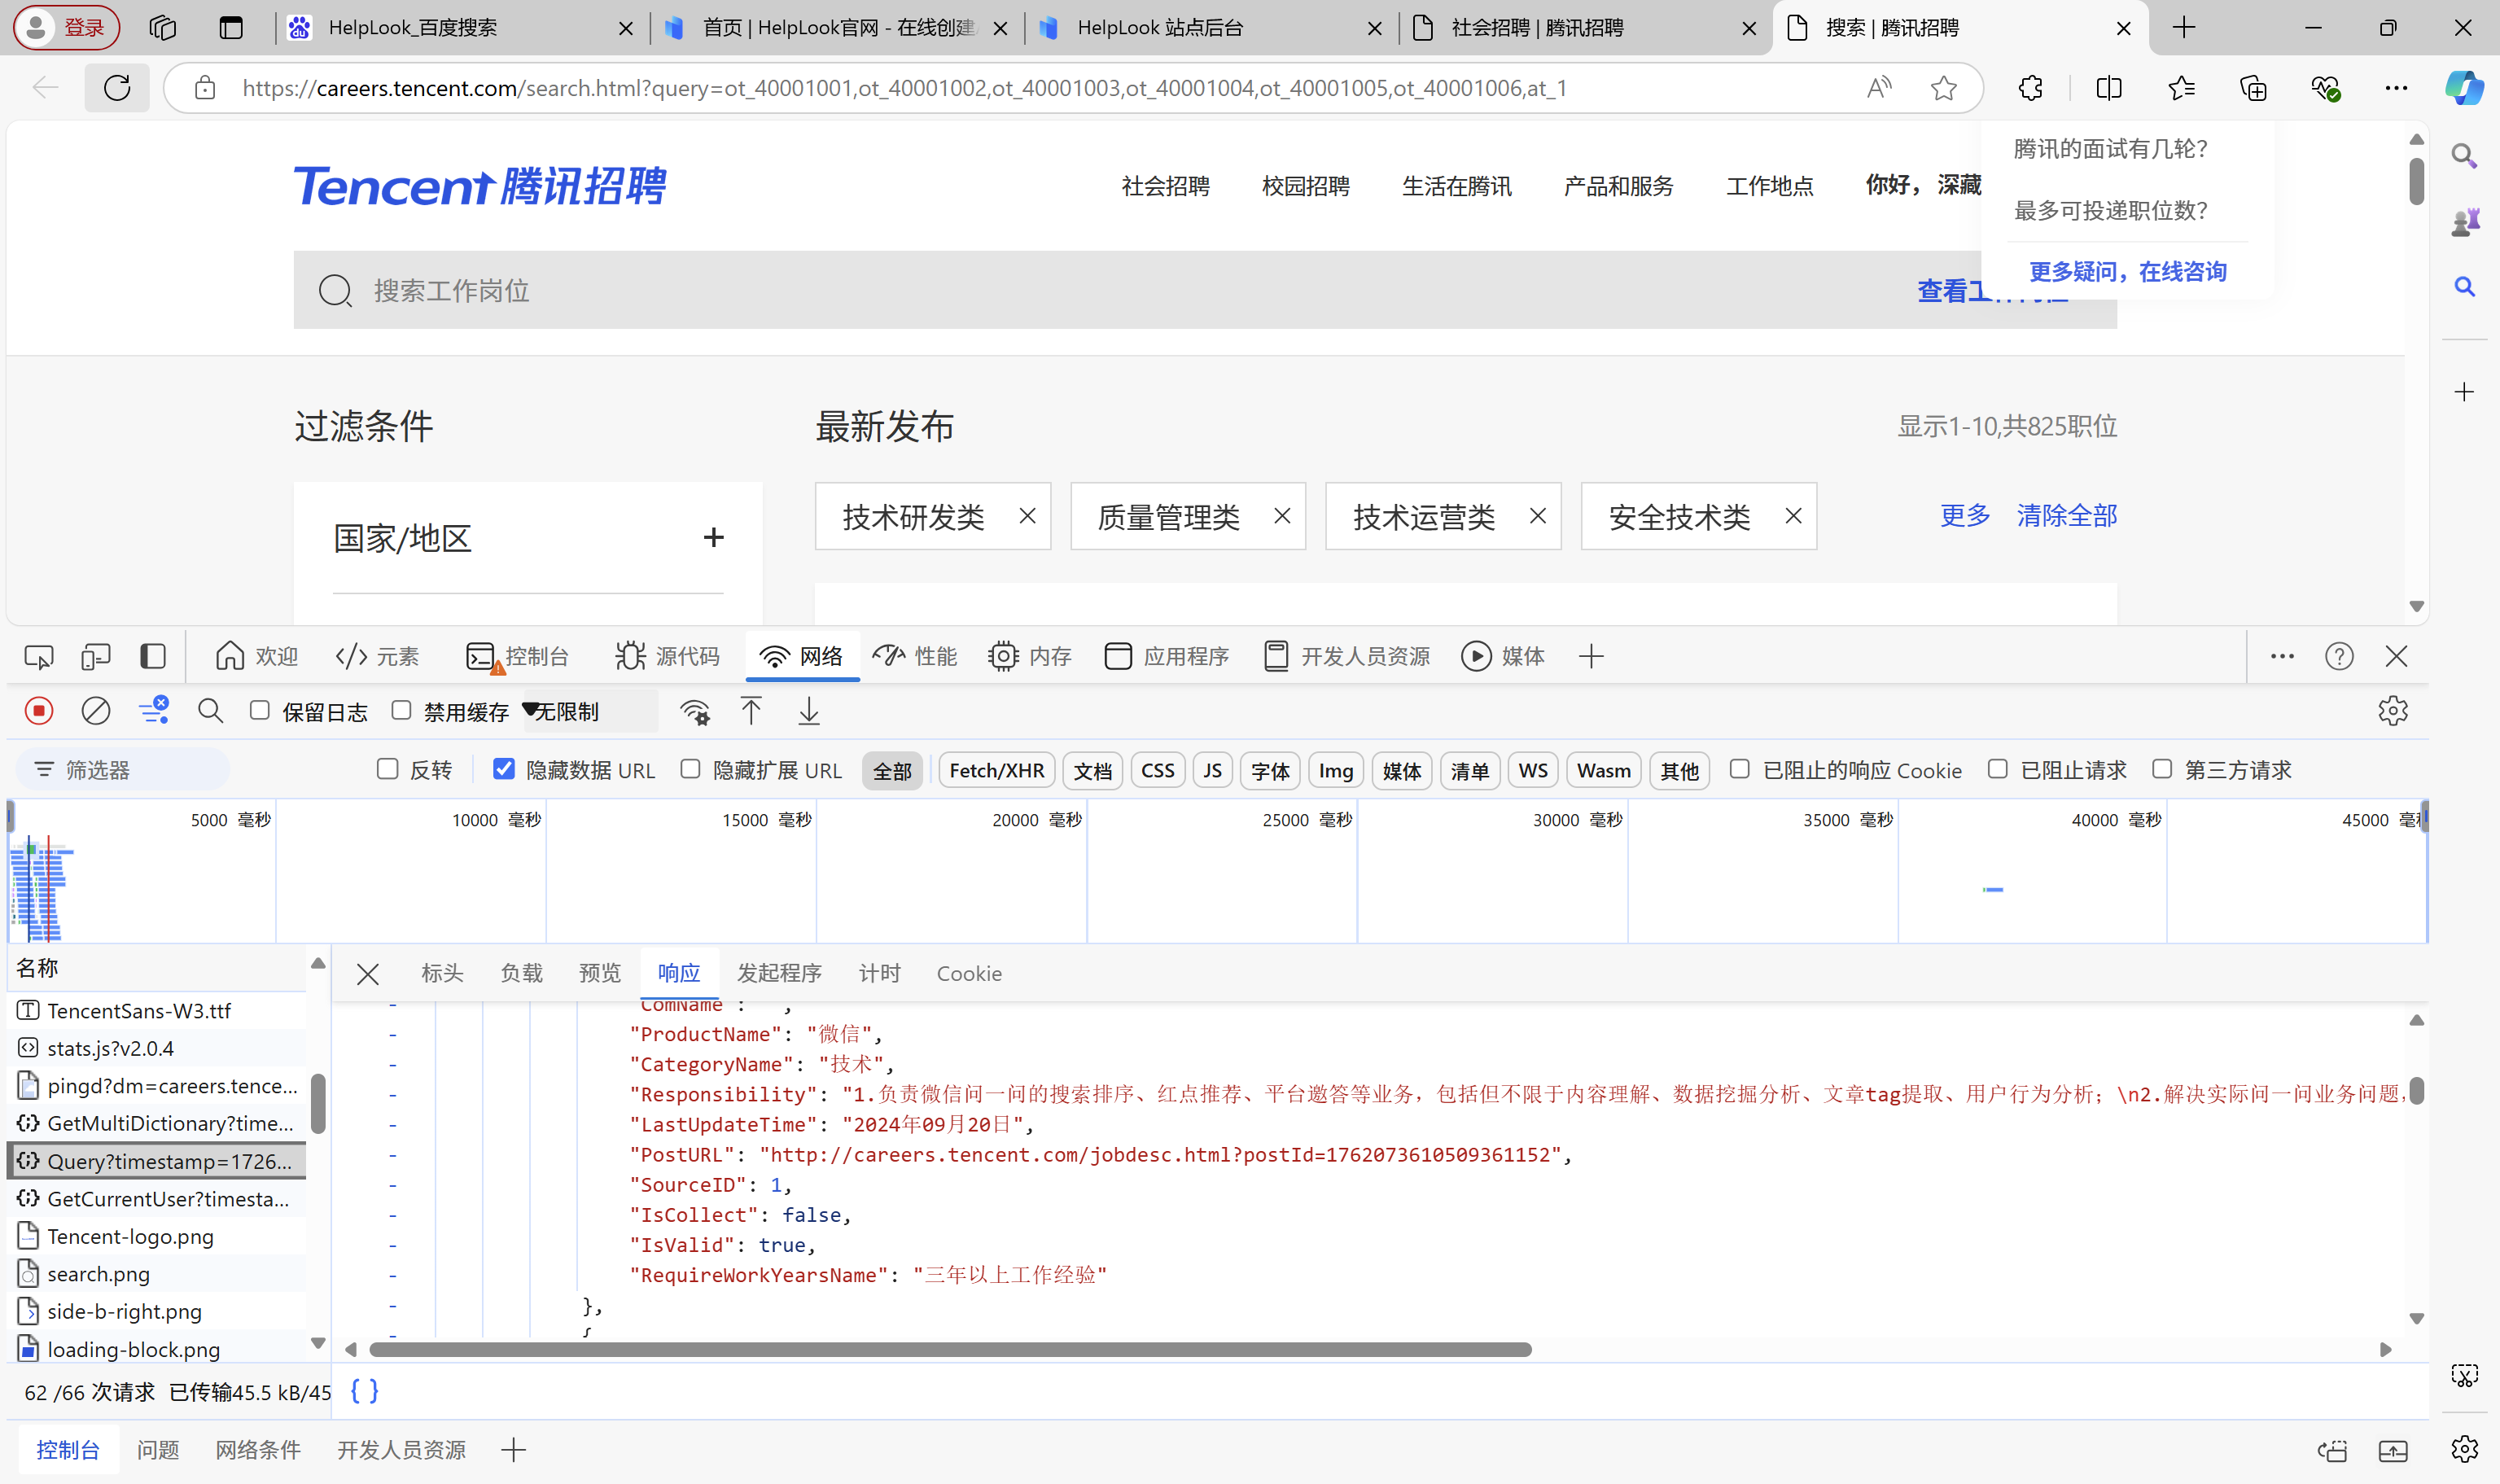The width and height of the screenshot is (2500, 1484).
Task: Click the 清除全部 link
Action: pyautogui.click(x=2066, y=515)
